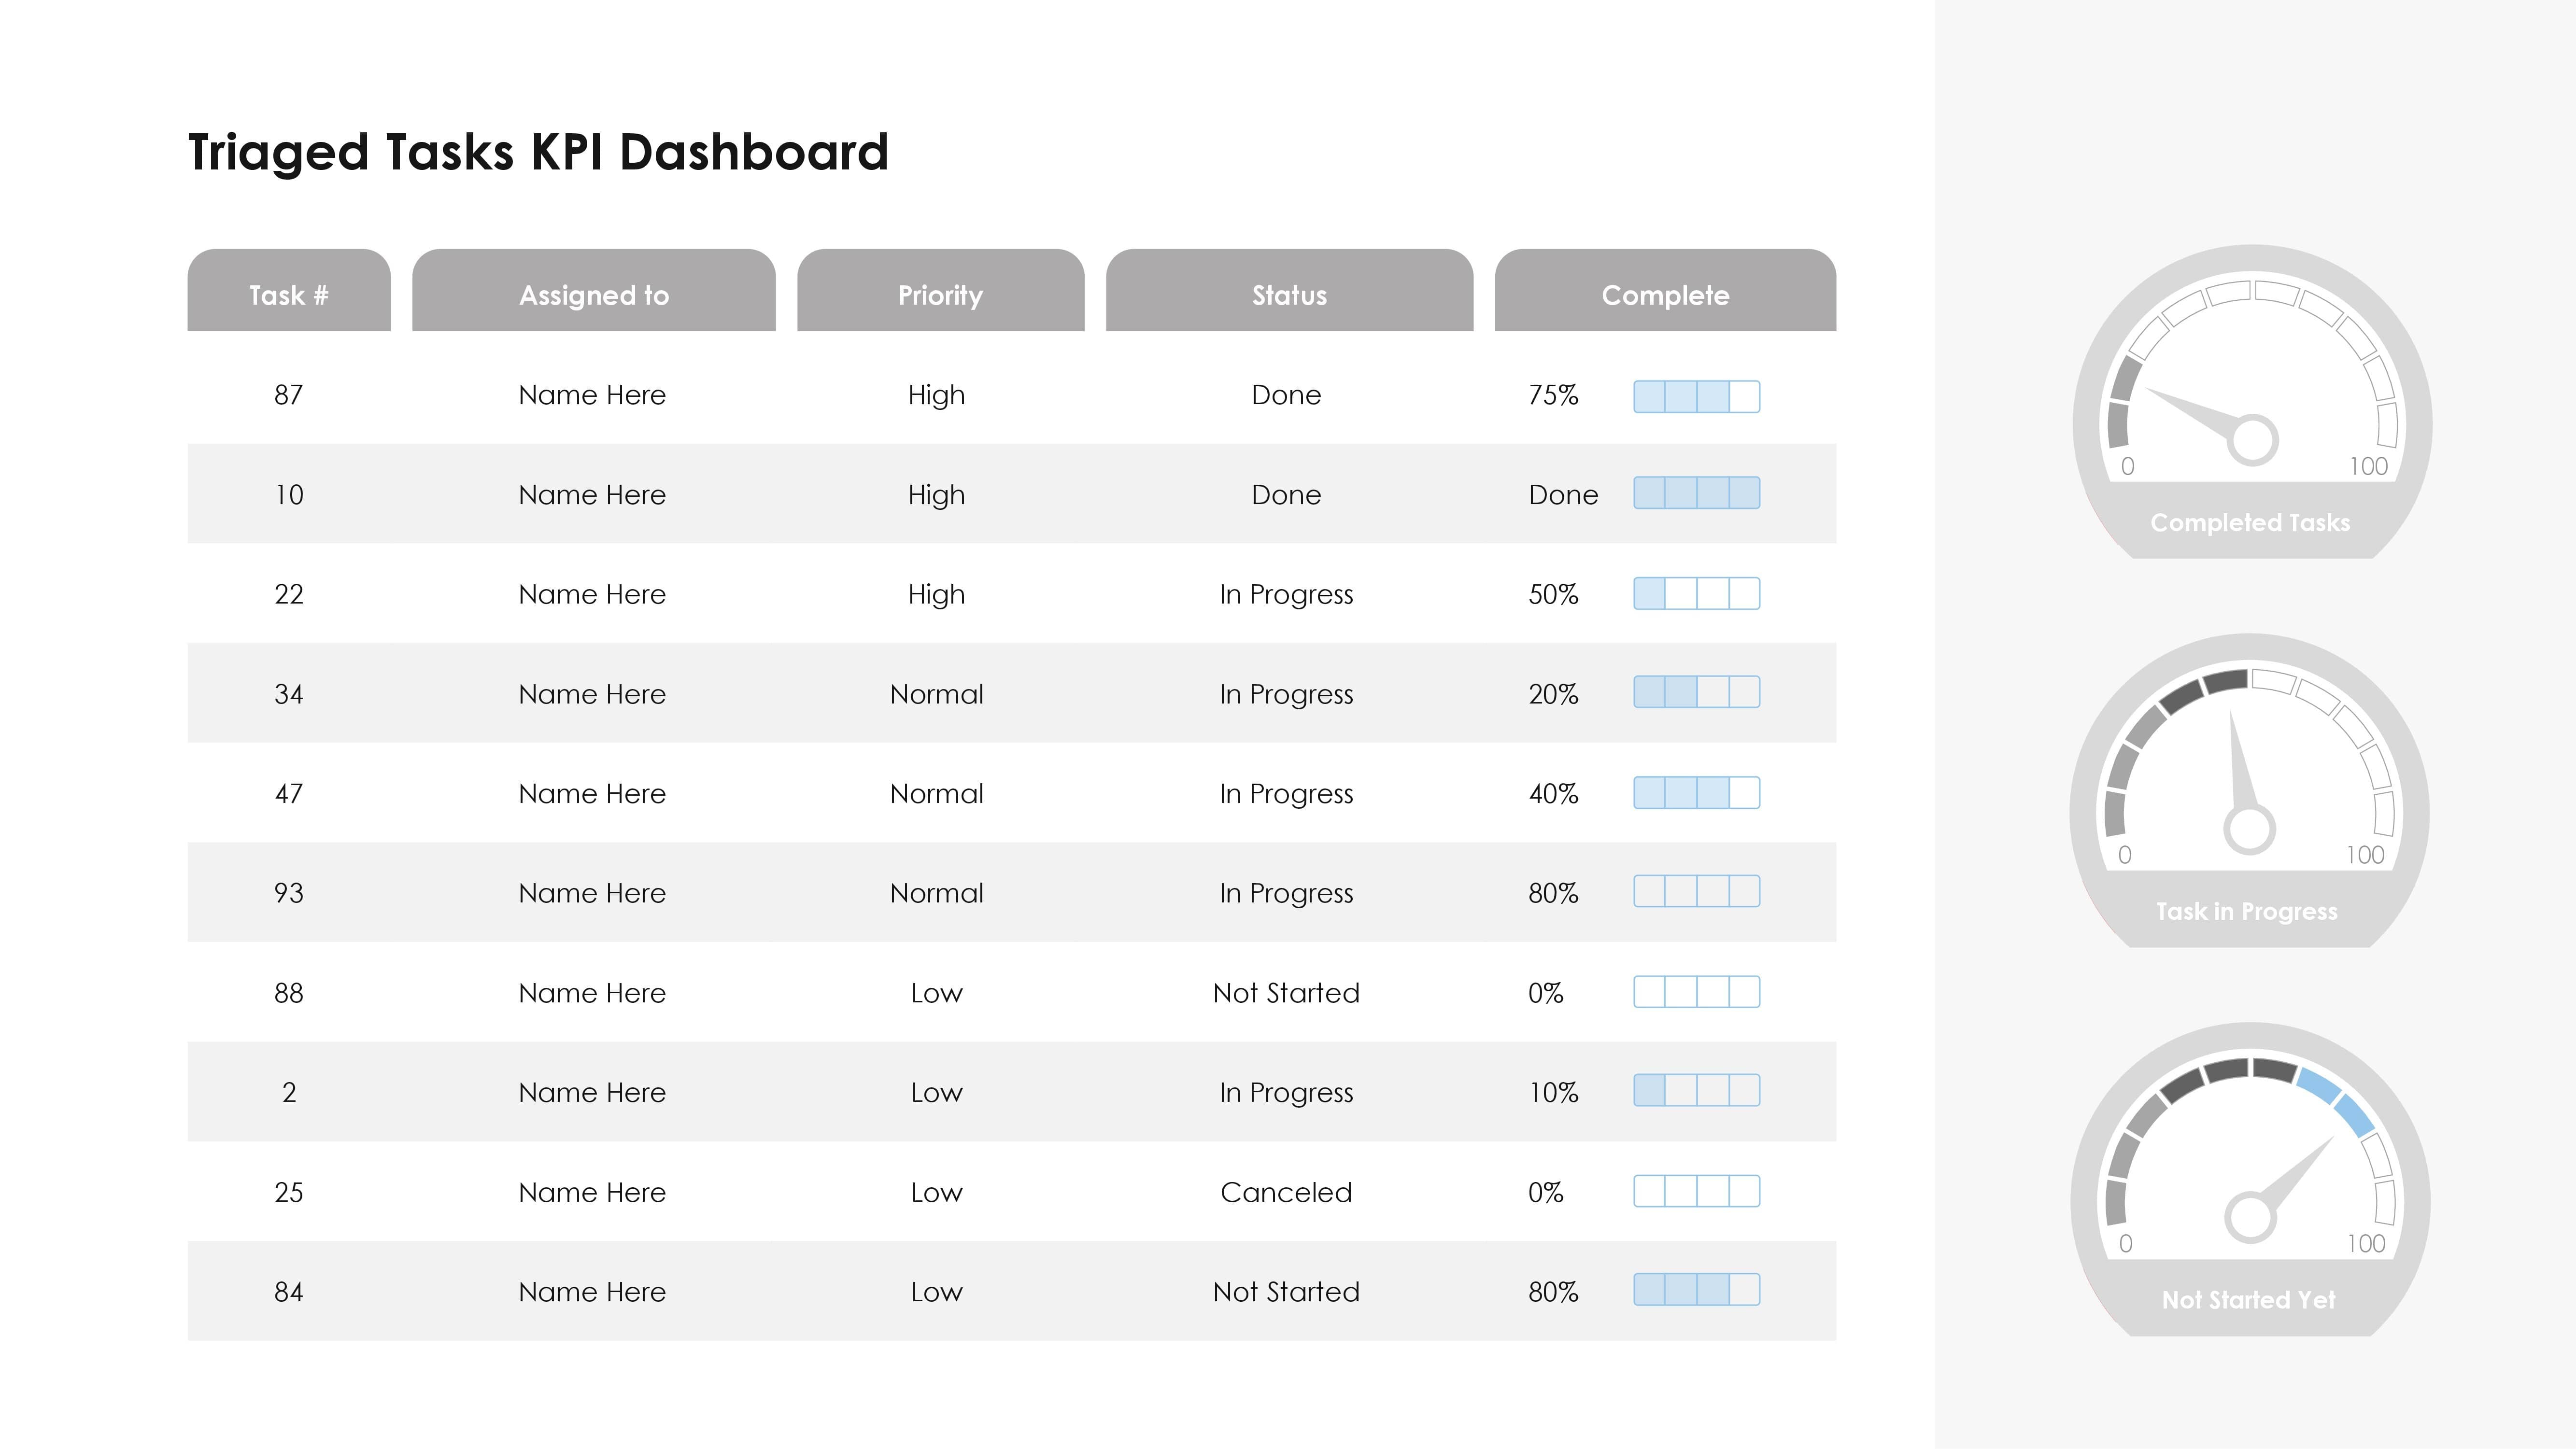2576x1449 pixels.
Task: Click task number 88
Action: click(289, 993)
